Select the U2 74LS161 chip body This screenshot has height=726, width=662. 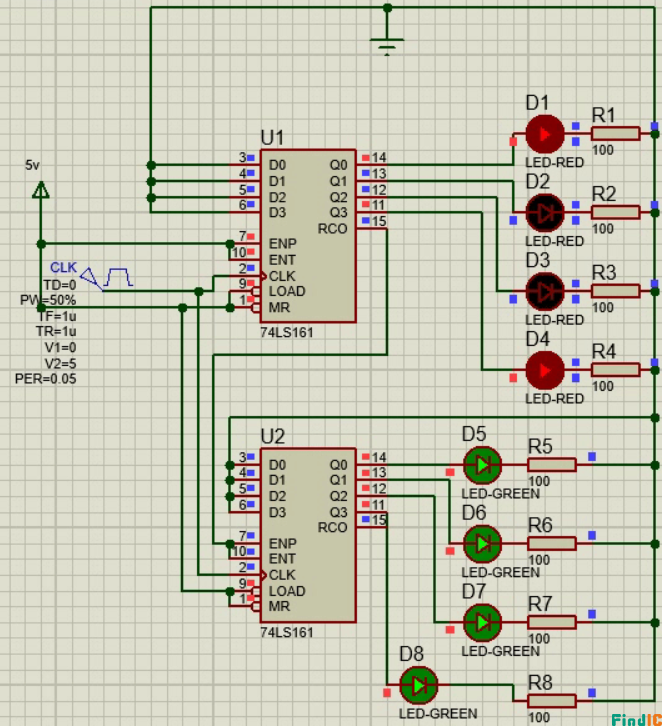(x=307, y=535)
